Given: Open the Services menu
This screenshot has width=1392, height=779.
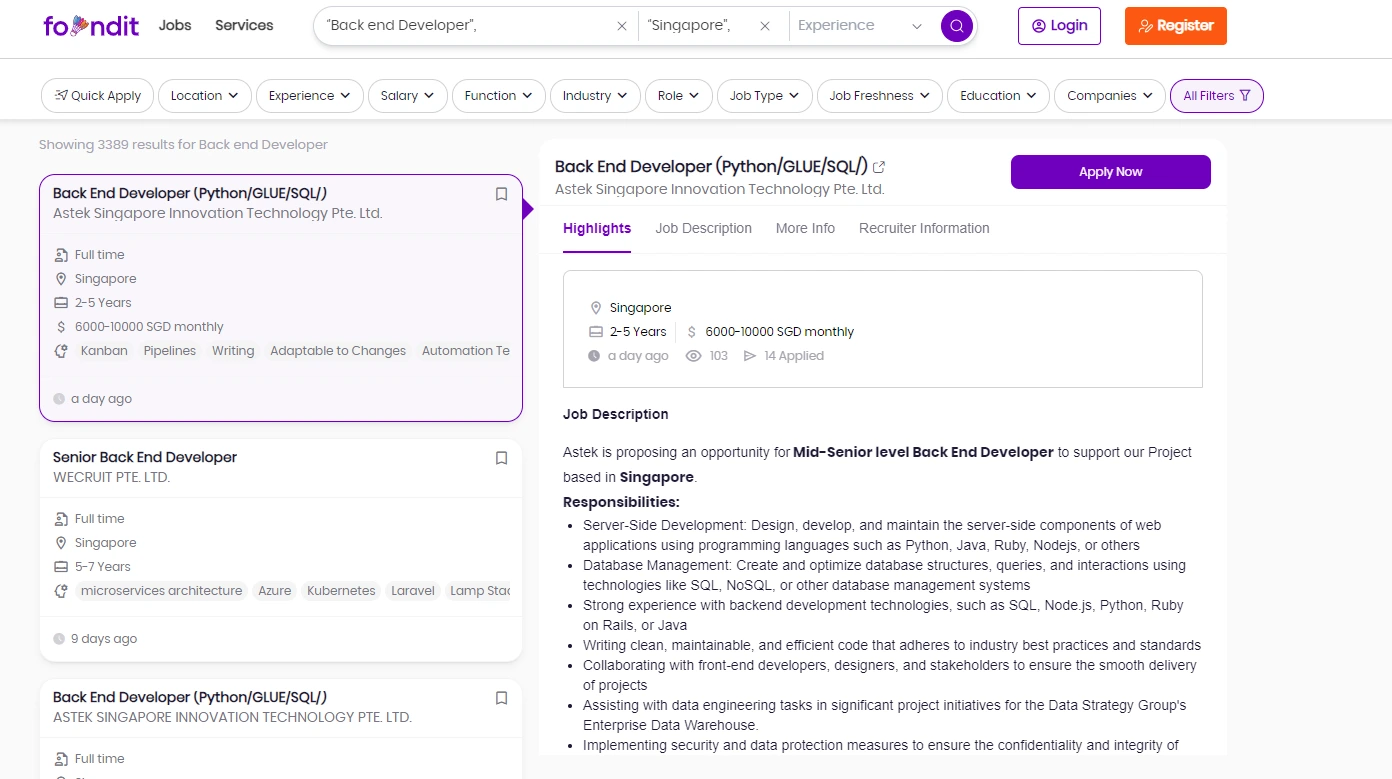Looking at the screenshot, I should click(244, 25).
